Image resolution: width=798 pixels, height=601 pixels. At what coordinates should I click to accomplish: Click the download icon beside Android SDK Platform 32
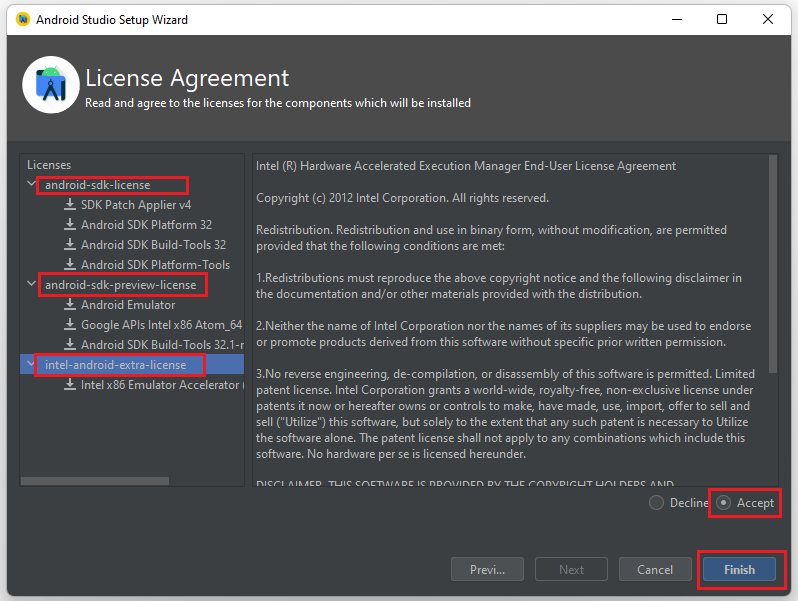(70, 224)
